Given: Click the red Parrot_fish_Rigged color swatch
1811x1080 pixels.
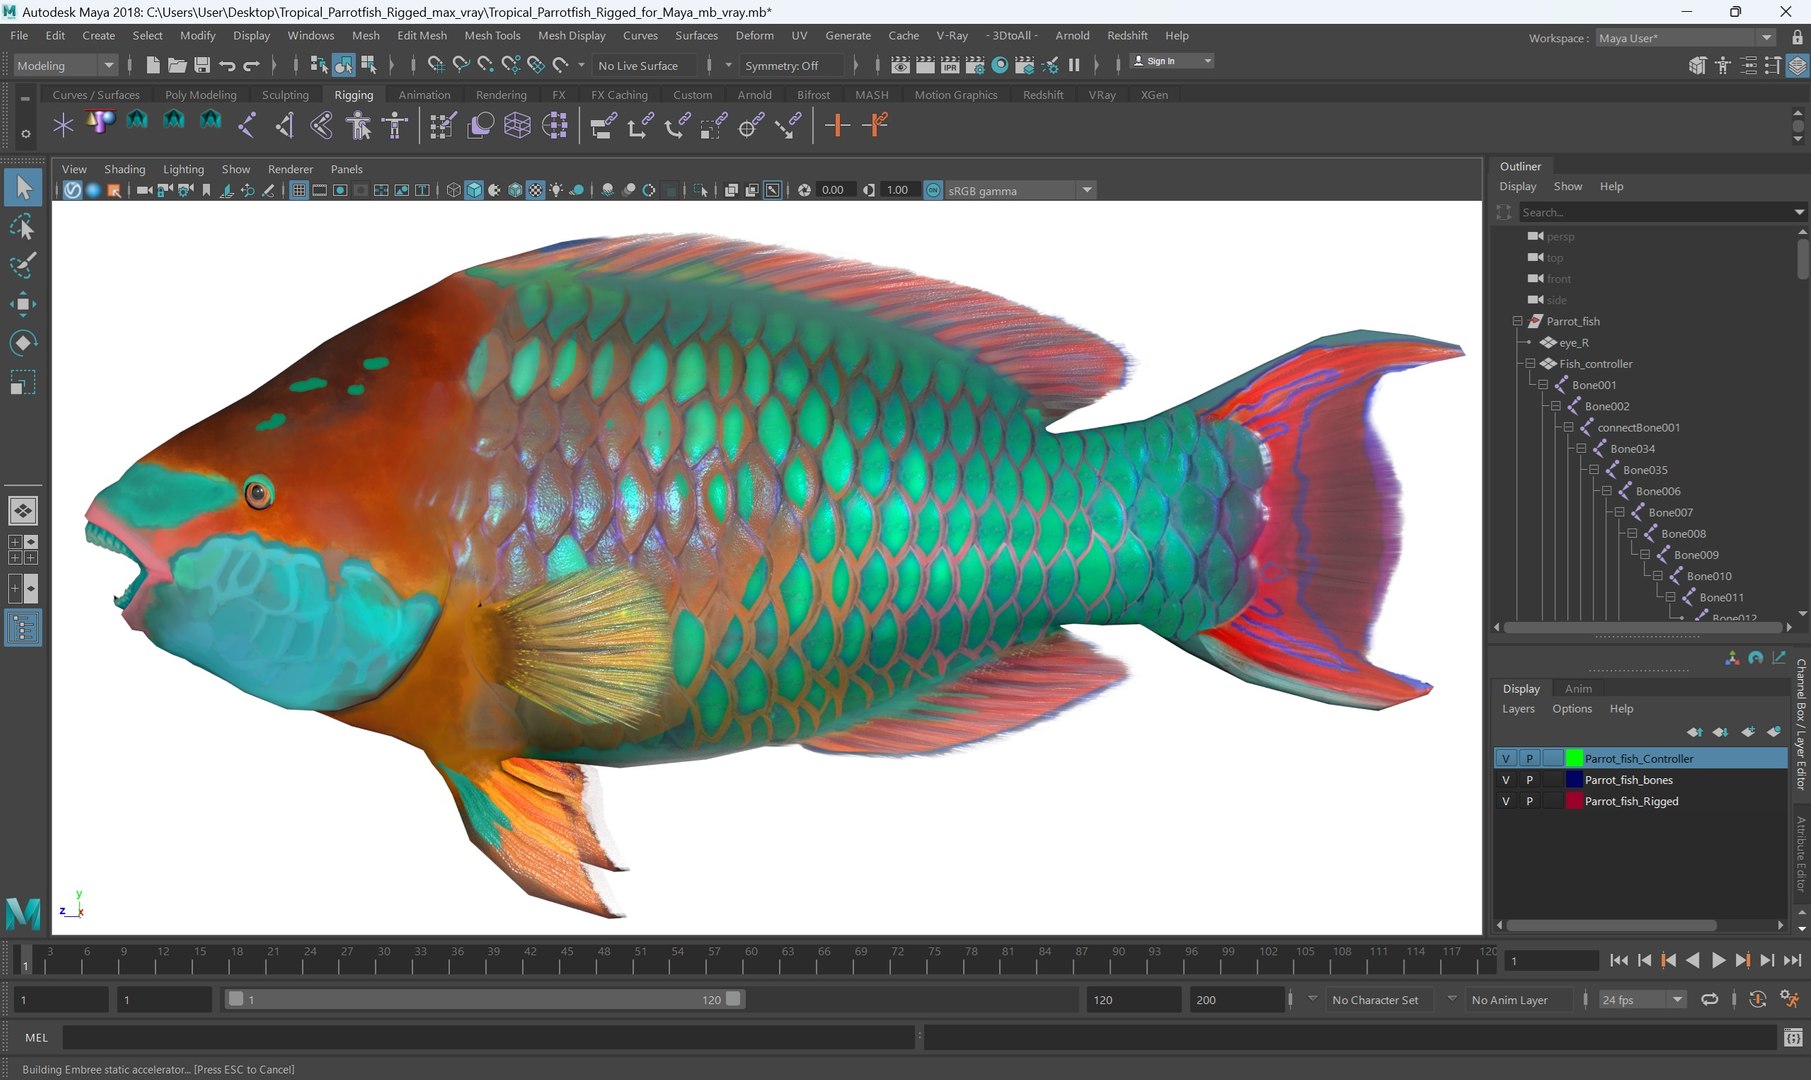Looking at the screenshot, I should 1574,801.
